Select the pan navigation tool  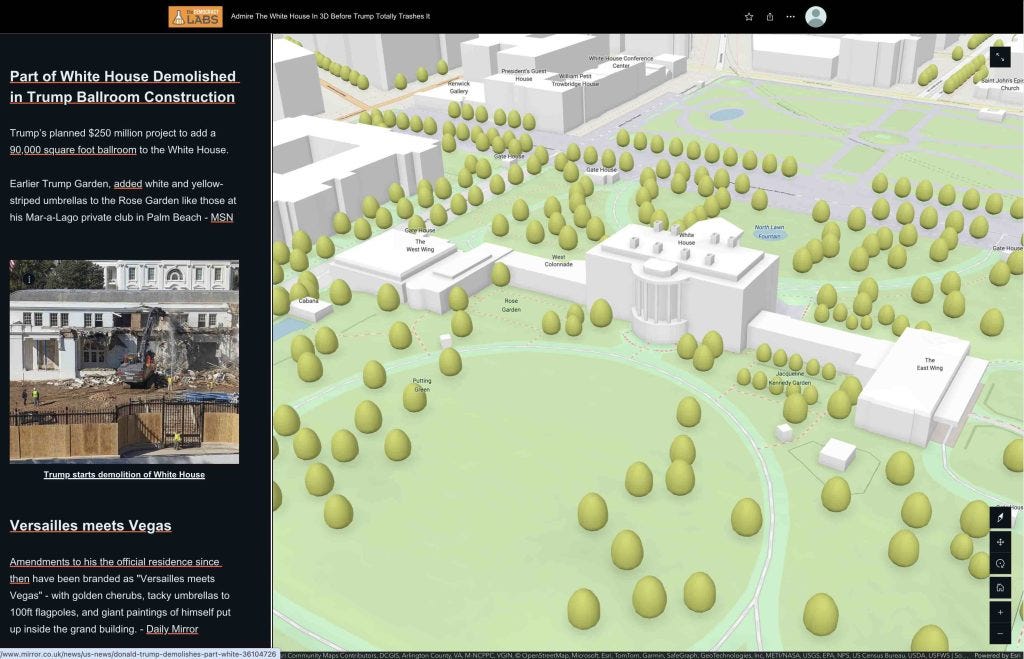pos(1000,542)
